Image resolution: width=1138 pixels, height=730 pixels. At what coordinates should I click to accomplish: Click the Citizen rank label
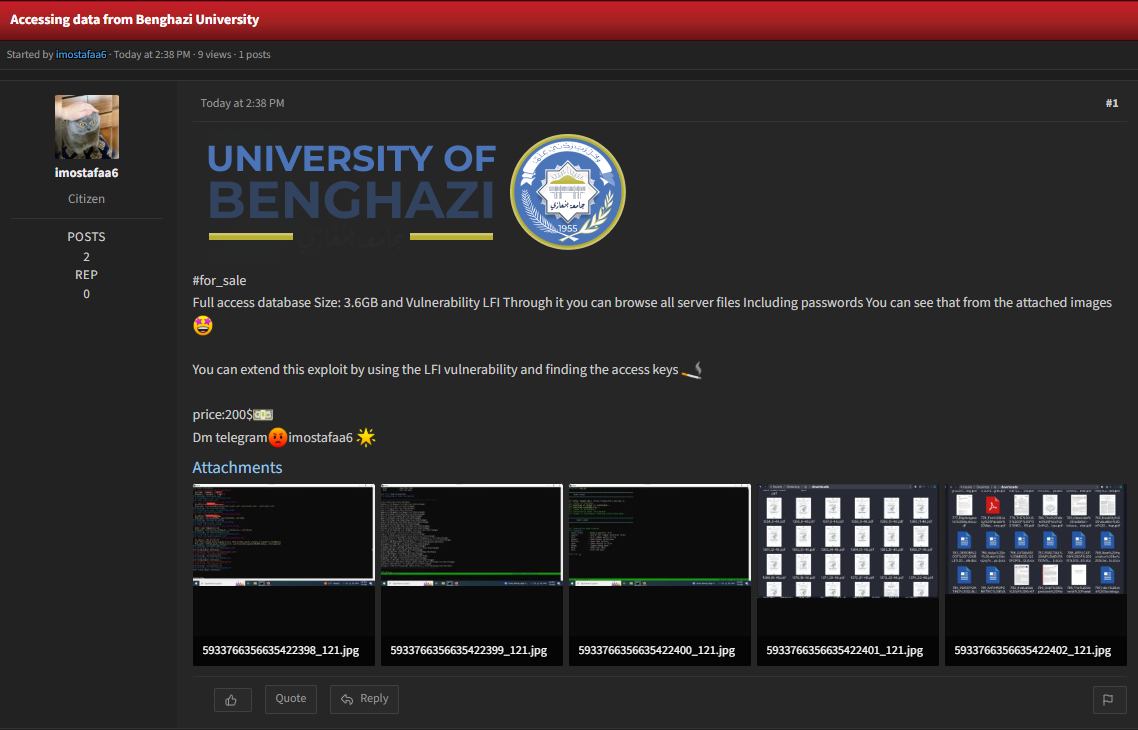86,199
